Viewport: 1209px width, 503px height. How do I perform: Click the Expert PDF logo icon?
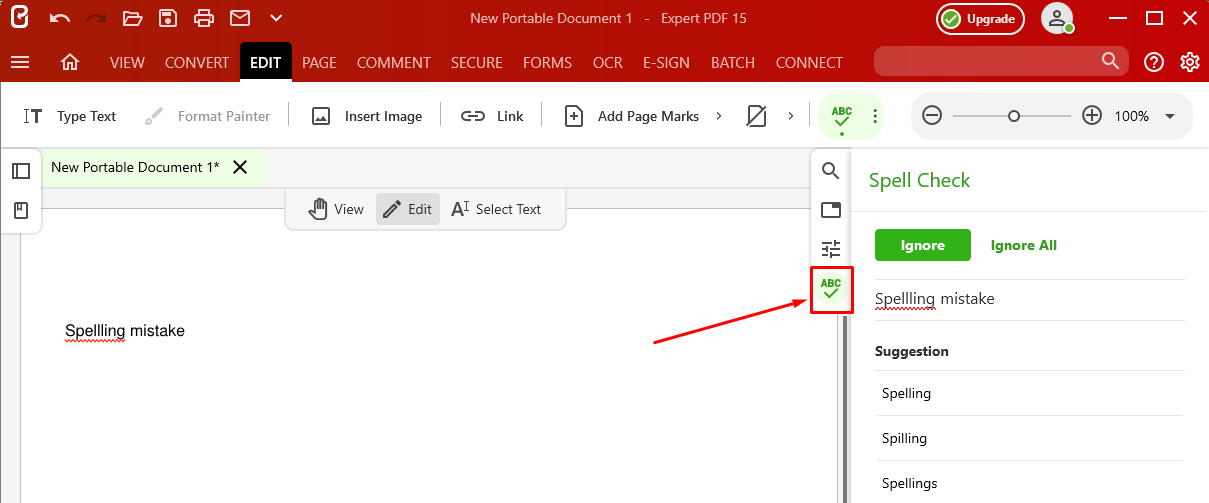point(20,18)
